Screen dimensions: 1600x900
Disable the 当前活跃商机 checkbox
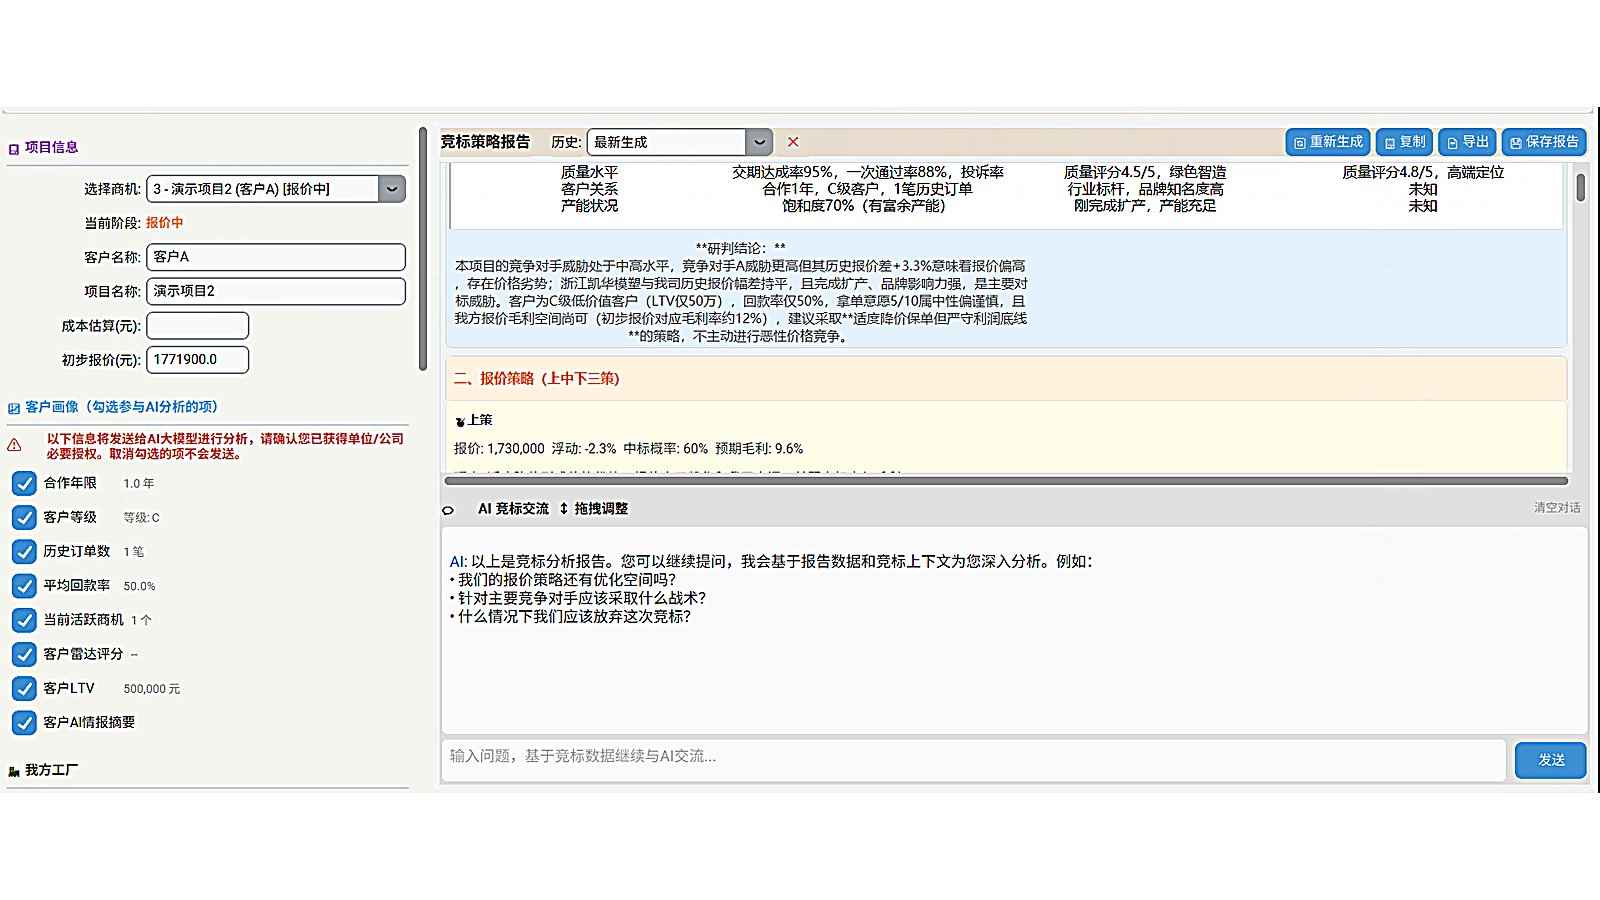point(24,620)
